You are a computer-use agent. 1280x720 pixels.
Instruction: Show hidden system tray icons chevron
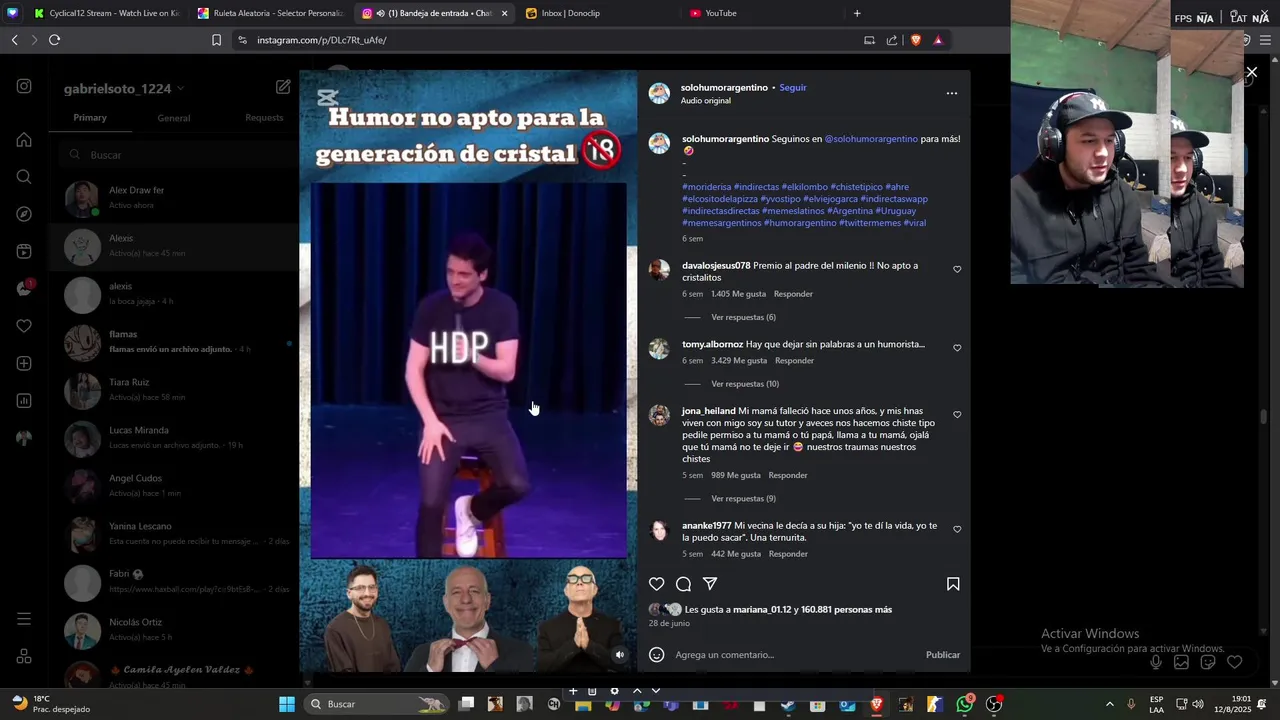(x=1109, y=704)
